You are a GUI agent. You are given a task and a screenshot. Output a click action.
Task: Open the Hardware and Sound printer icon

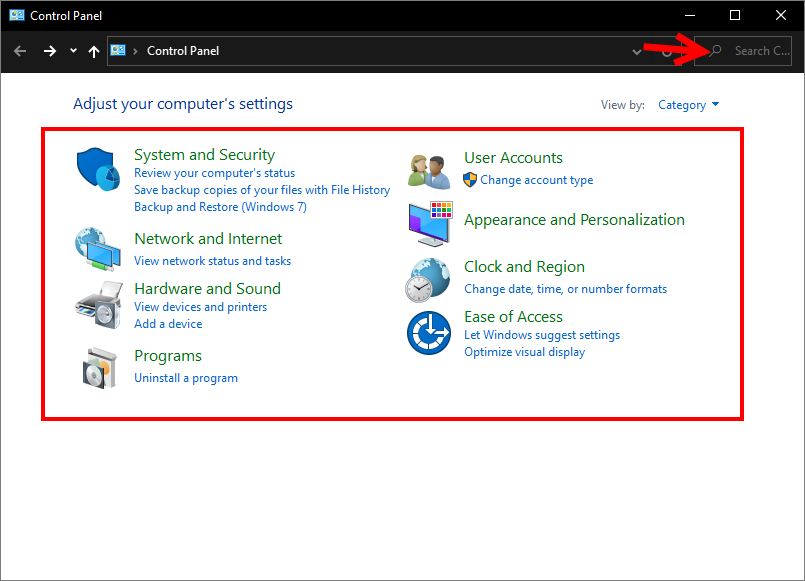click(99, 305)
